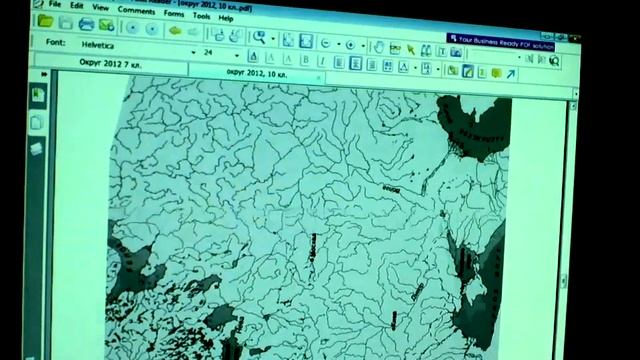Open the bookmarks panel in sidebar
This screenshot has height=360, width=640.
pos(37,95)
